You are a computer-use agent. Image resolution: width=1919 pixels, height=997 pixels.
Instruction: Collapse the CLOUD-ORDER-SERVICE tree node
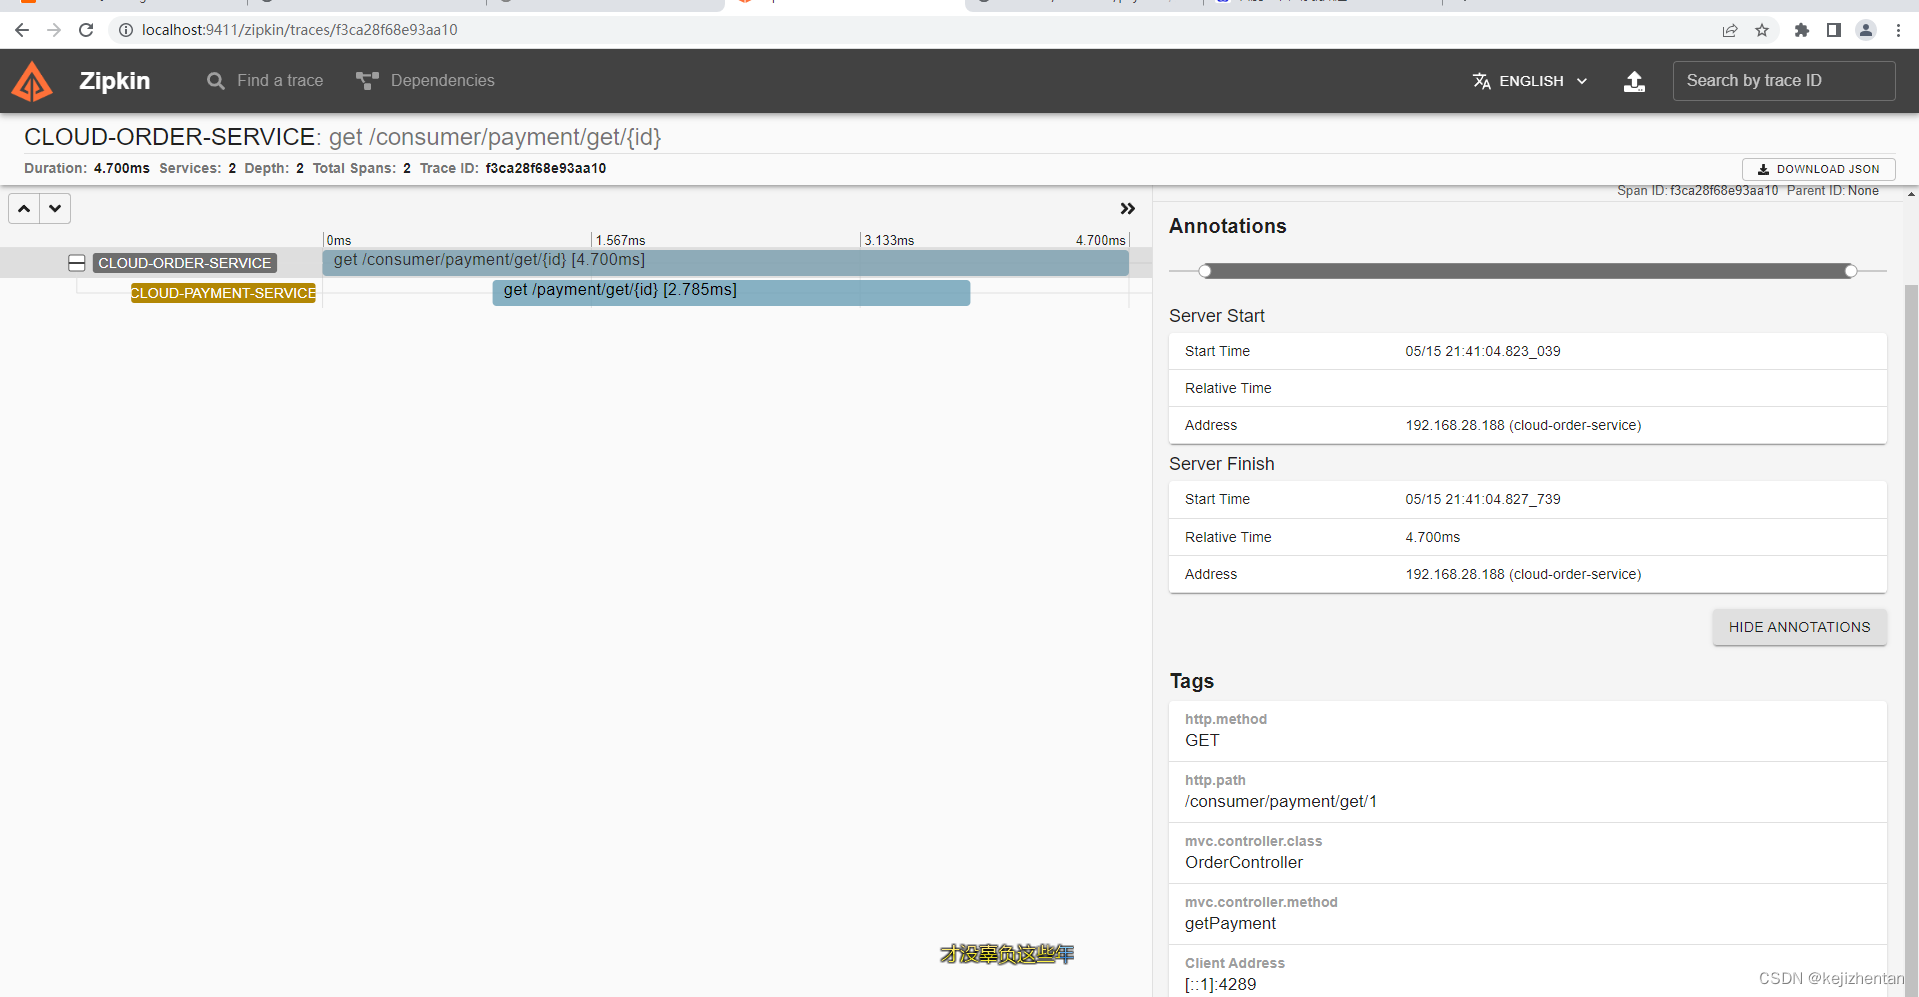coord(76,263)
